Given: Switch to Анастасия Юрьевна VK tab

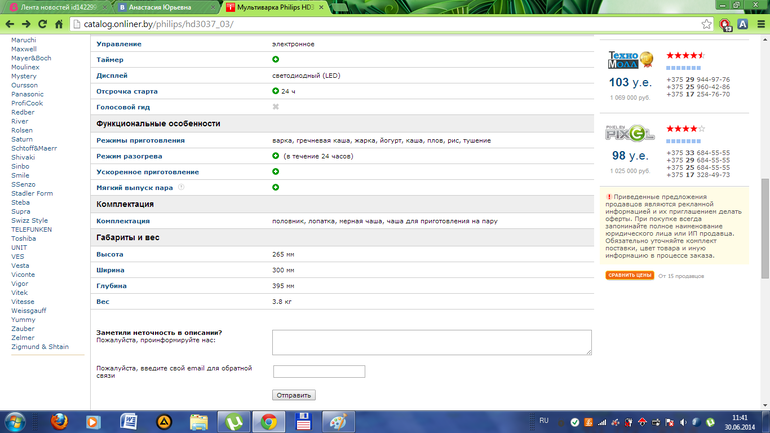Looking at the screenshot, I should [x=162, y=7].
